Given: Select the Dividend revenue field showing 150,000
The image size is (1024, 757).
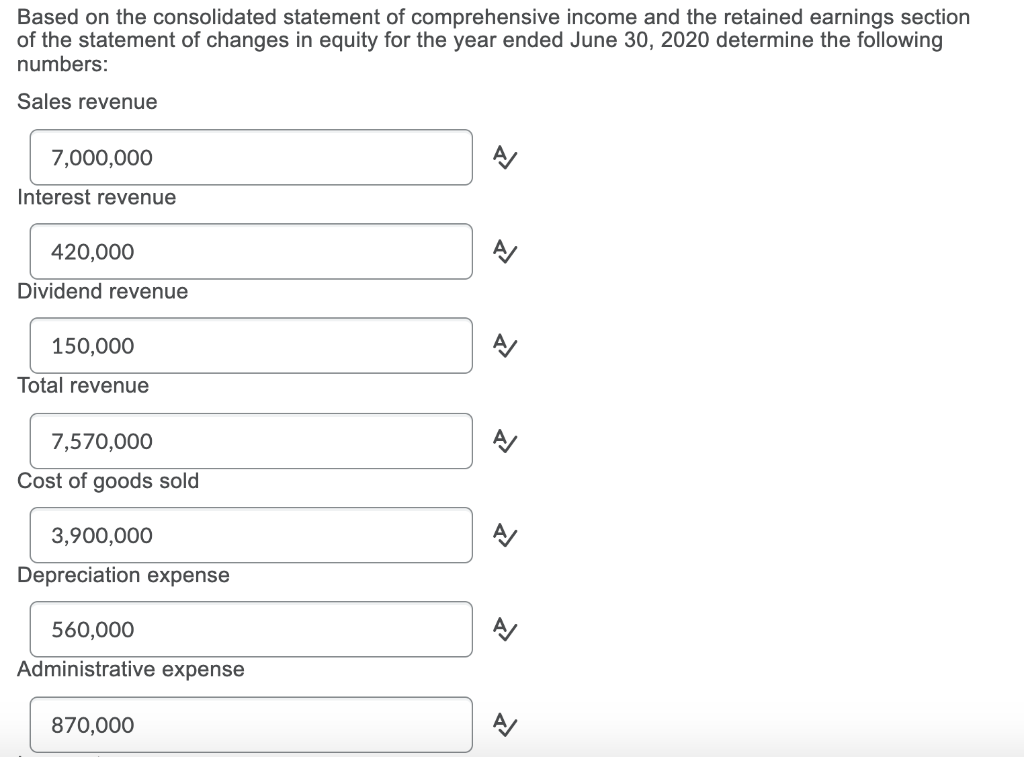Looking at the screenshot, I should tap(251, 346).
